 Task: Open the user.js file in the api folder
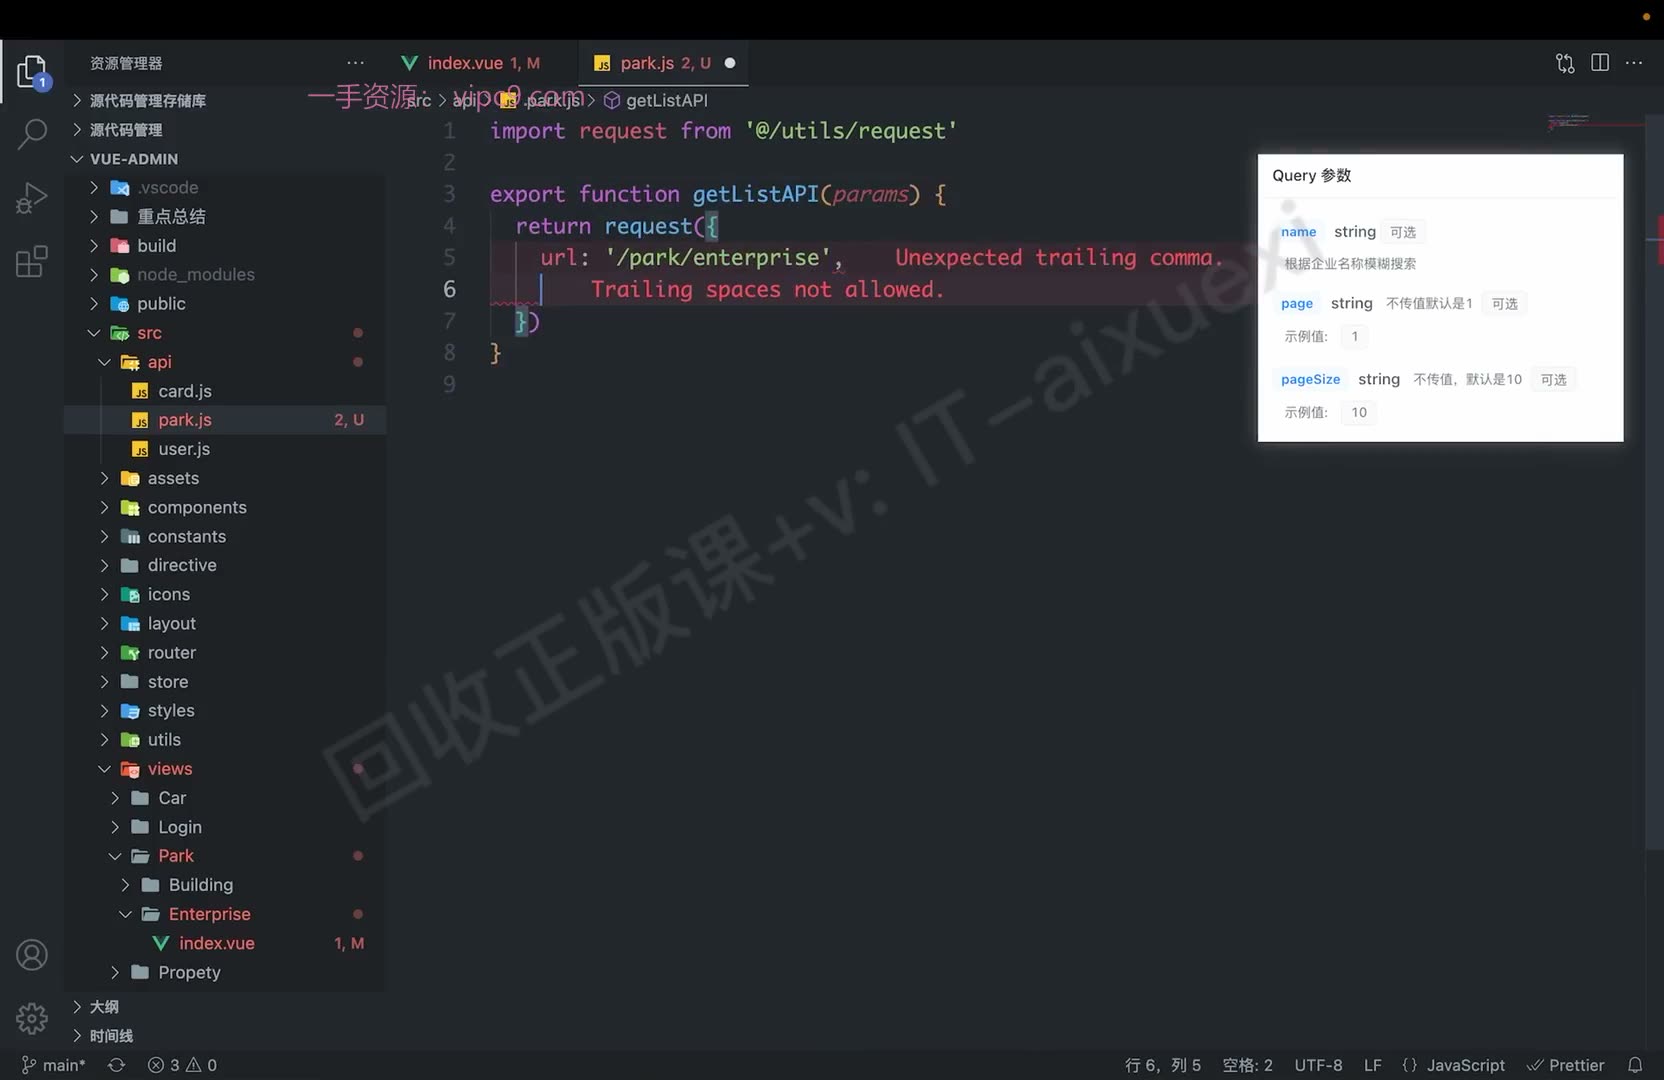pyautogui.click(x=184, y=449)
